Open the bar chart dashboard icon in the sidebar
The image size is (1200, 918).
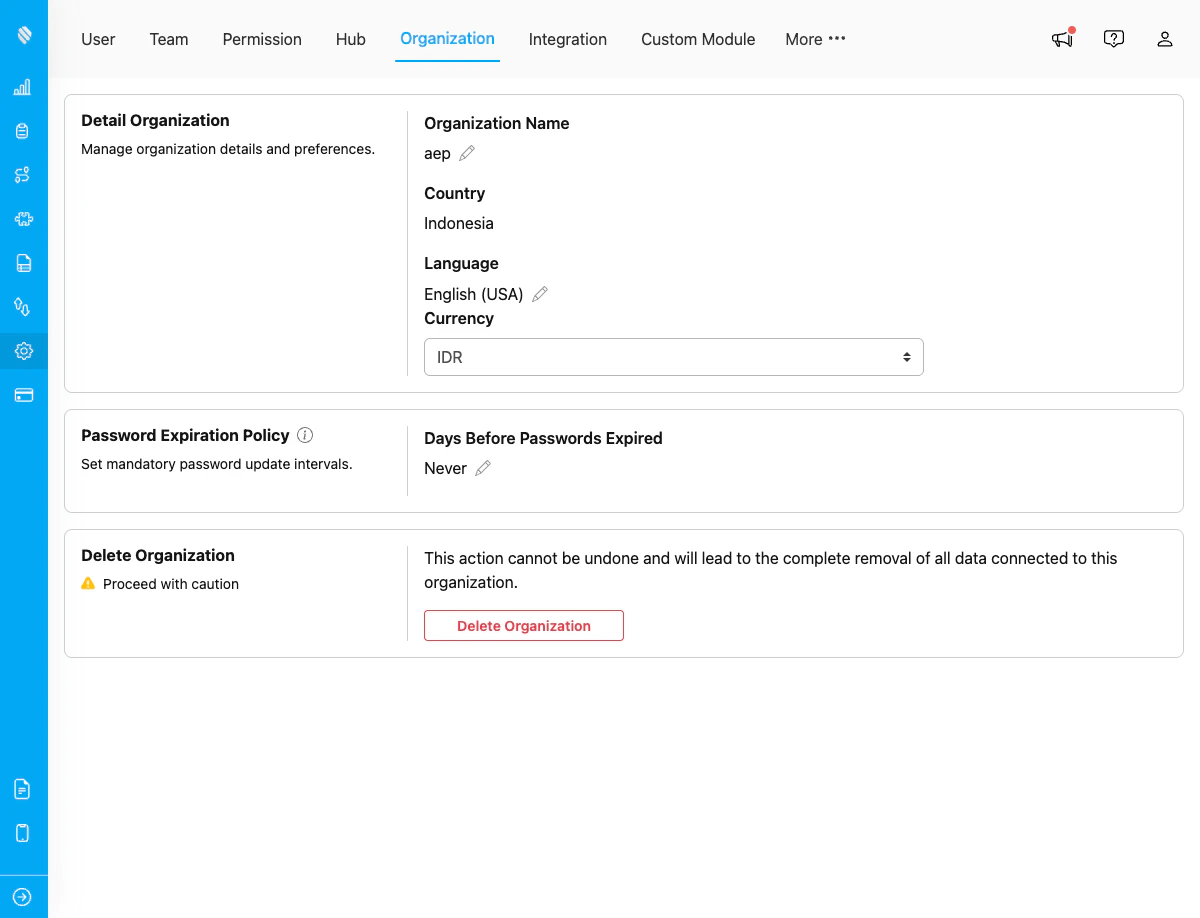click(23, 87)
